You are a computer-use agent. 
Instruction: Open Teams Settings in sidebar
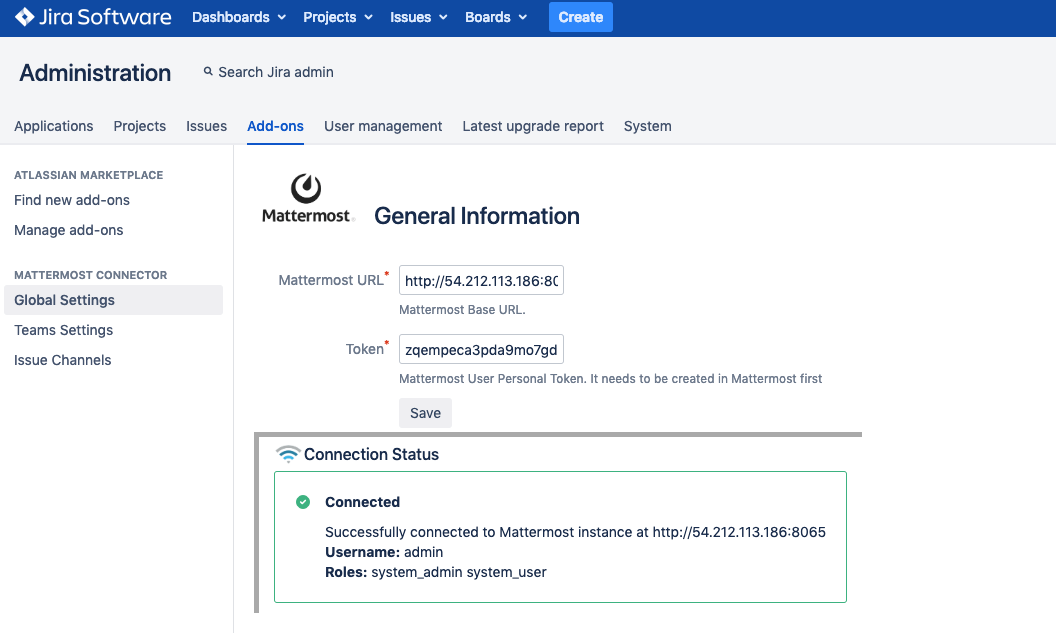click(64, 330)
